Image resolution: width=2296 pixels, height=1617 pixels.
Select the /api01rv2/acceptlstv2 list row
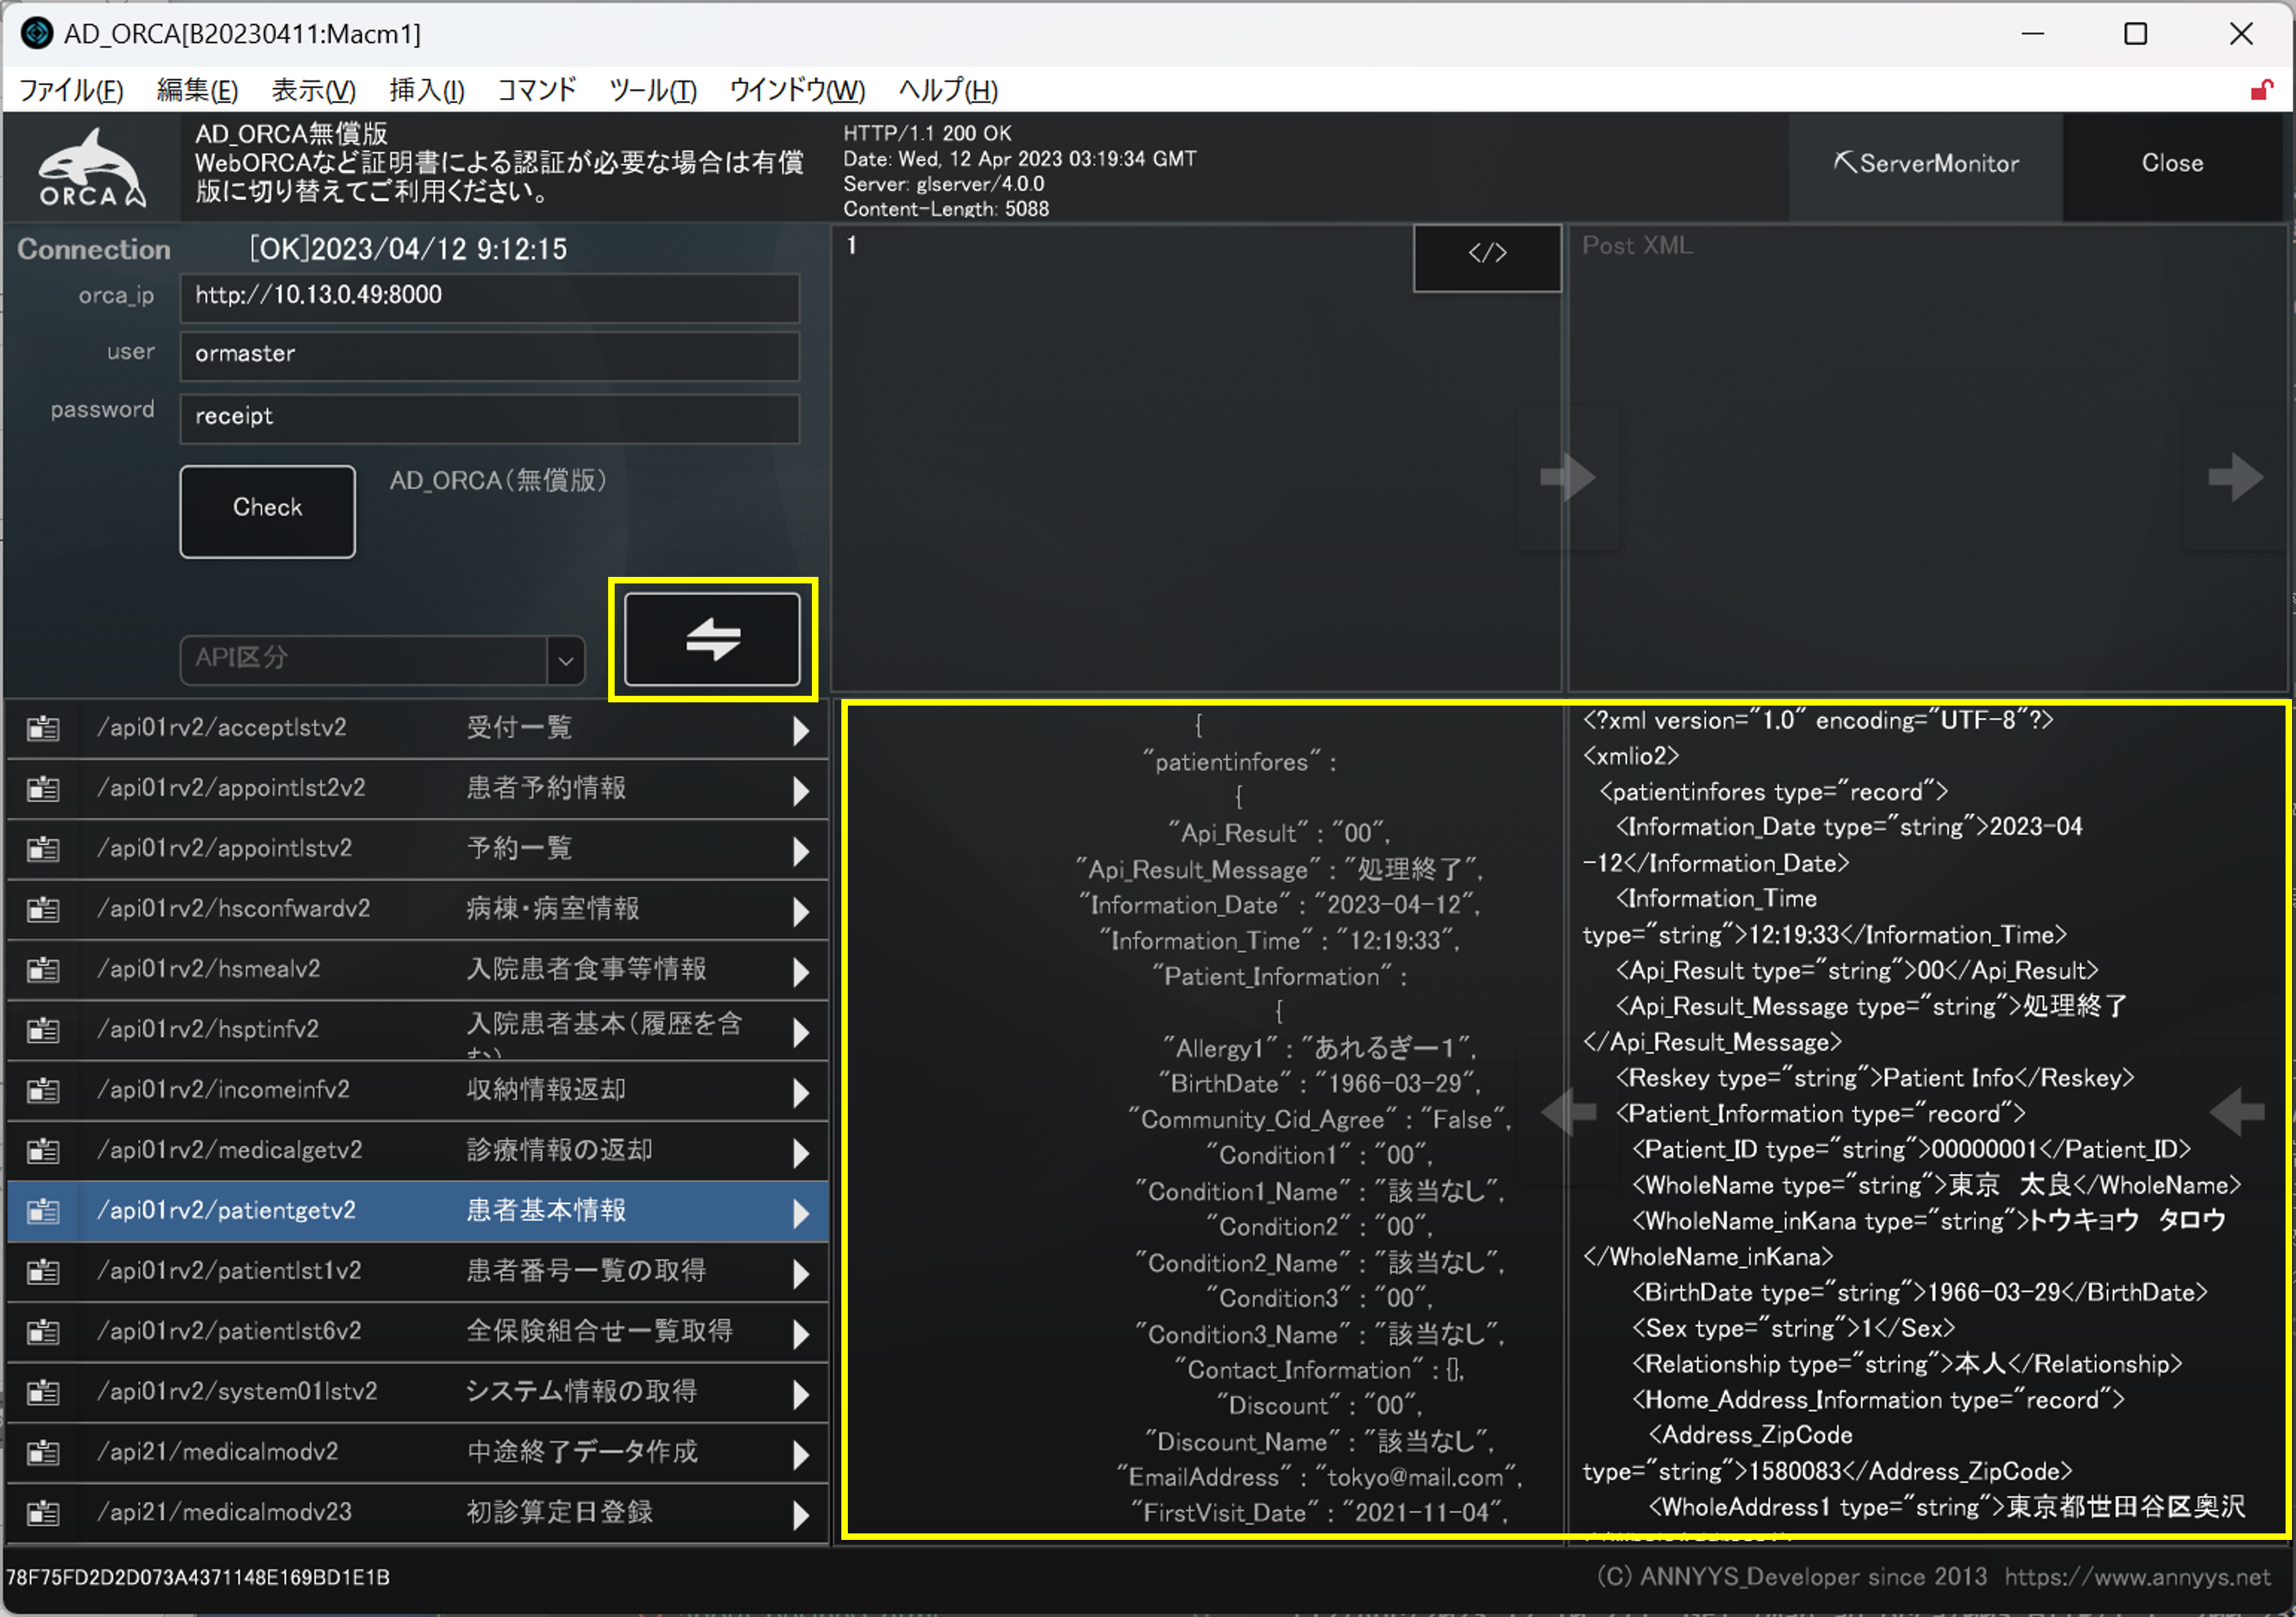[418, 728]
